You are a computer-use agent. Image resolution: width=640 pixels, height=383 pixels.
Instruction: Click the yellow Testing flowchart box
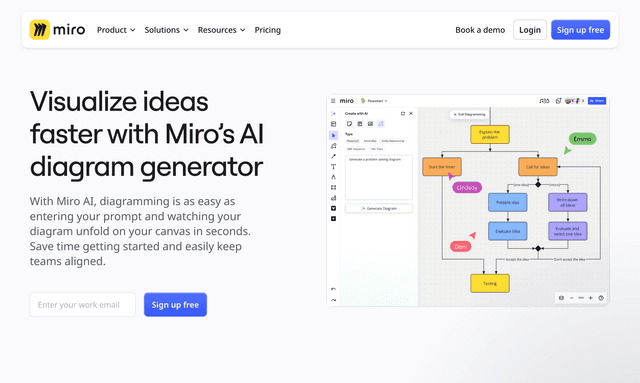tap(490, 283)
